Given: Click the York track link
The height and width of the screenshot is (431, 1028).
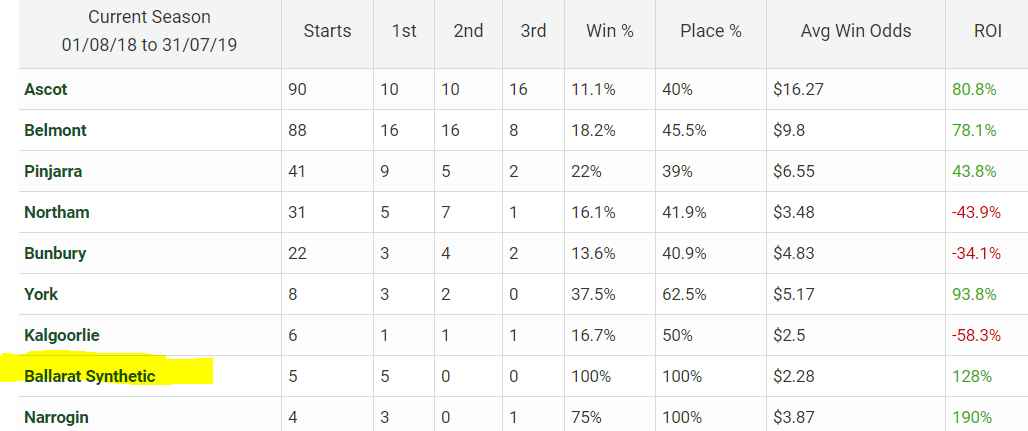Looking at the screenshot, I should [41, 294].
